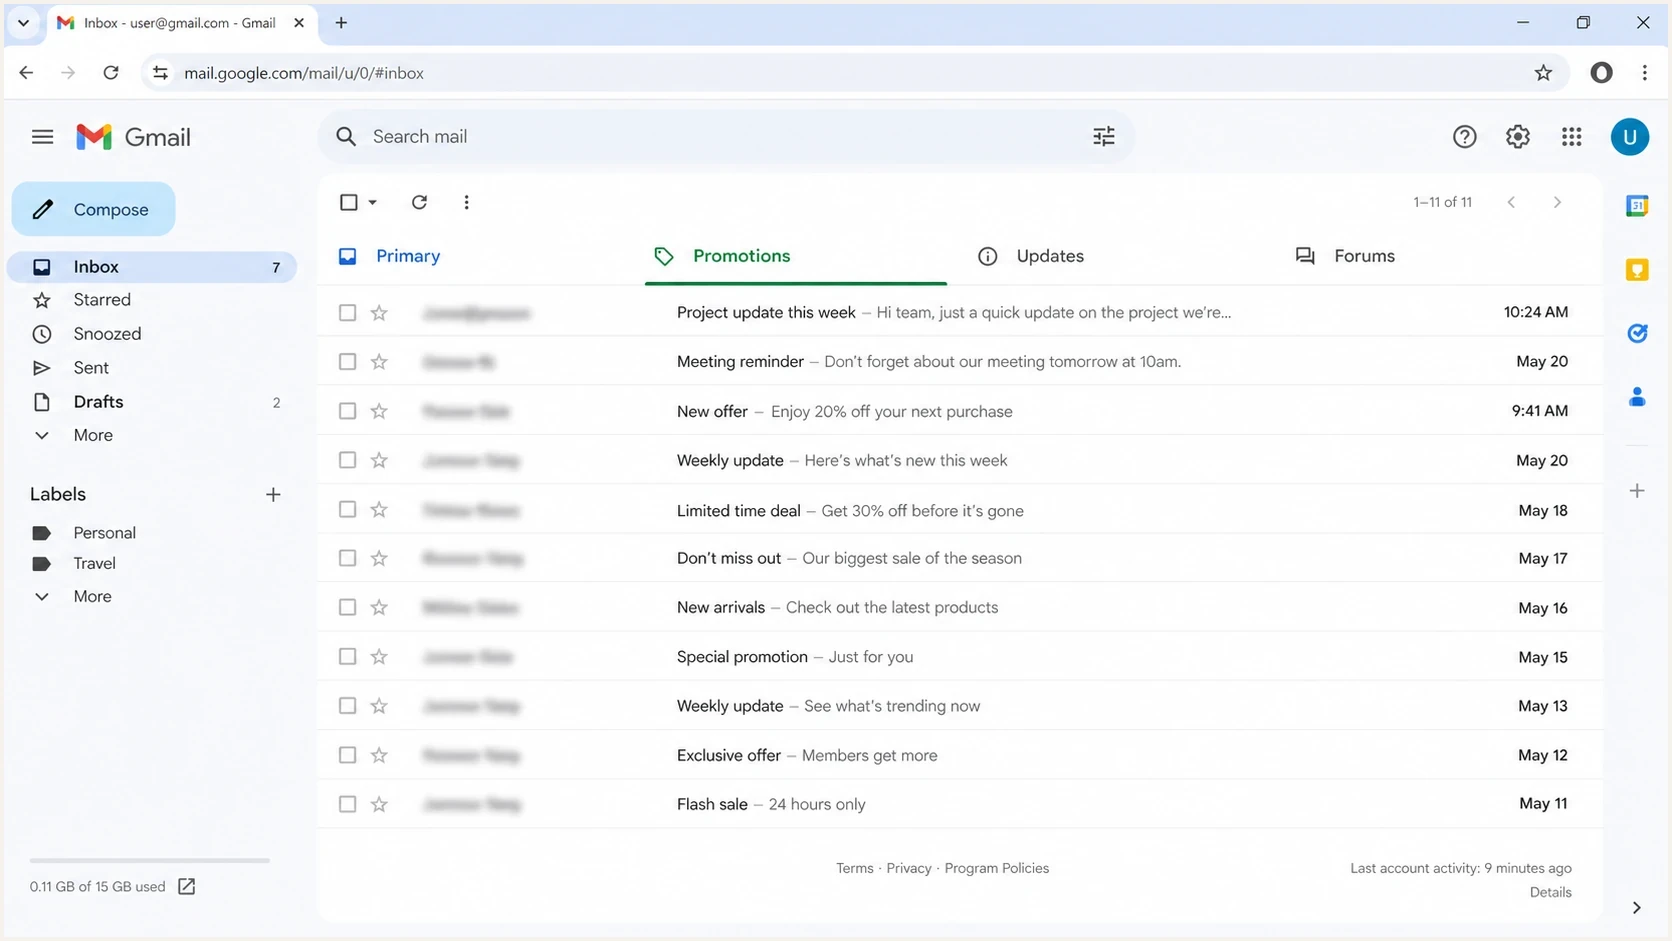
Task: Click the storage usage bar
Action: [x=150, y=860]
